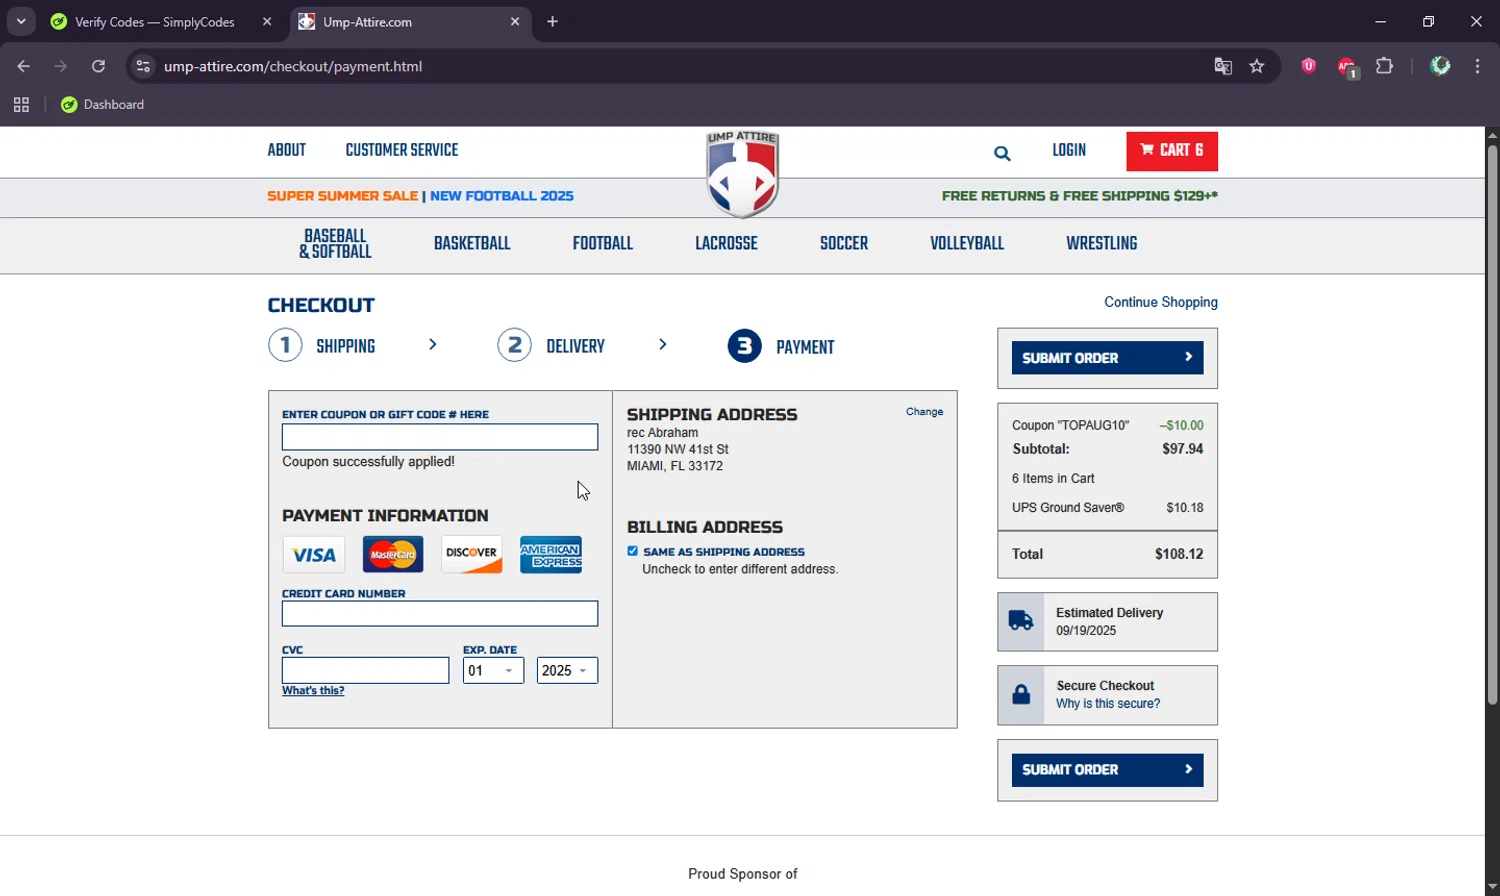This screenshot has width=1500, height=896.
Task: Click the Login link
Action: click(1069, 151)
